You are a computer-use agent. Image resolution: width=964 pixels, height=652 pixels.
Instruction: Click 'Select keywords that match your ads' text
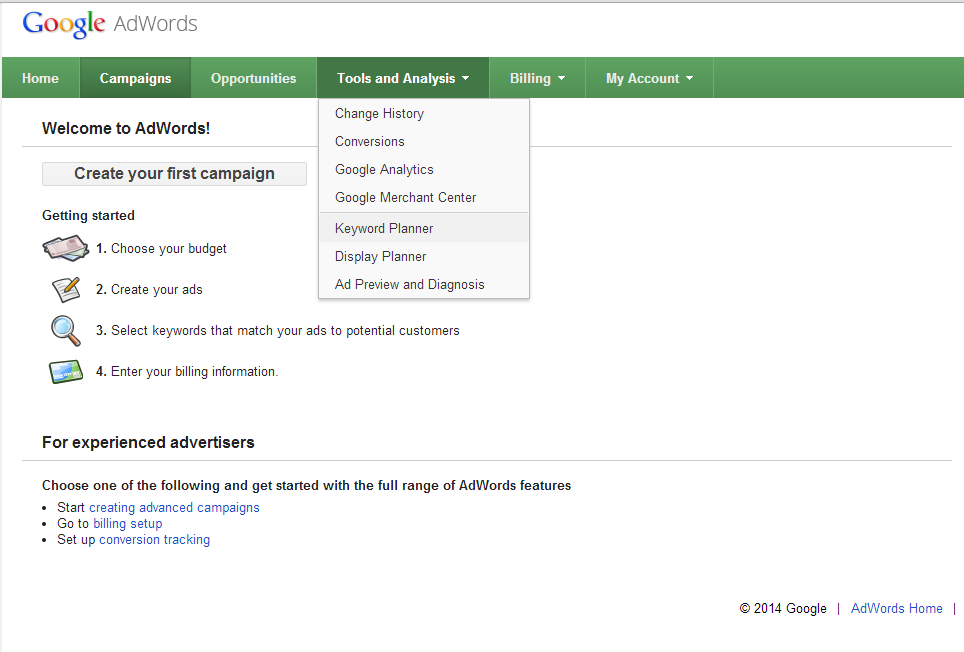point(285,331)
